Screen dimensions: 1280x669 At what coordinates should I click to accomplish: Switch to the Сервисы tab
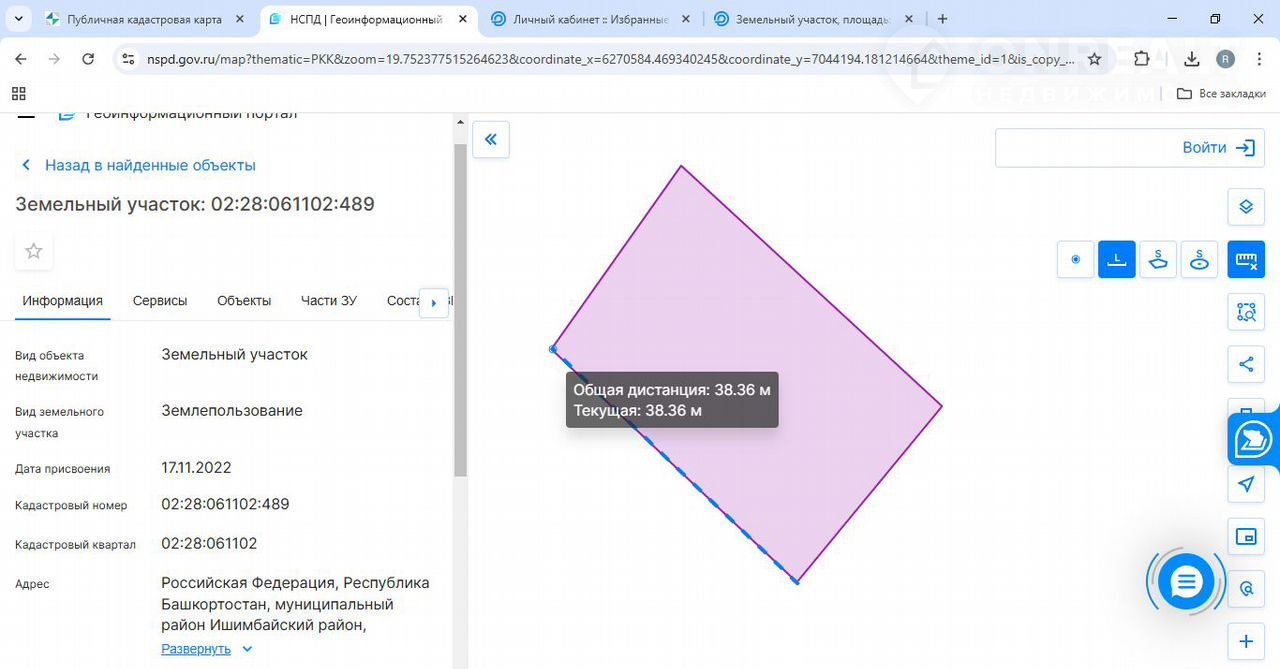coord(160,300)
